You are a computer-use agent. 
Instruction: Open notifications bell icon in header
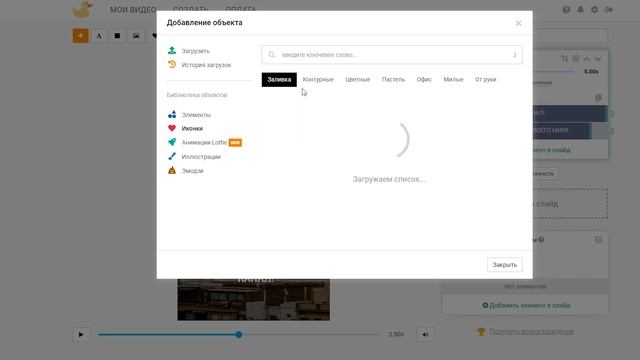(580, 9)
